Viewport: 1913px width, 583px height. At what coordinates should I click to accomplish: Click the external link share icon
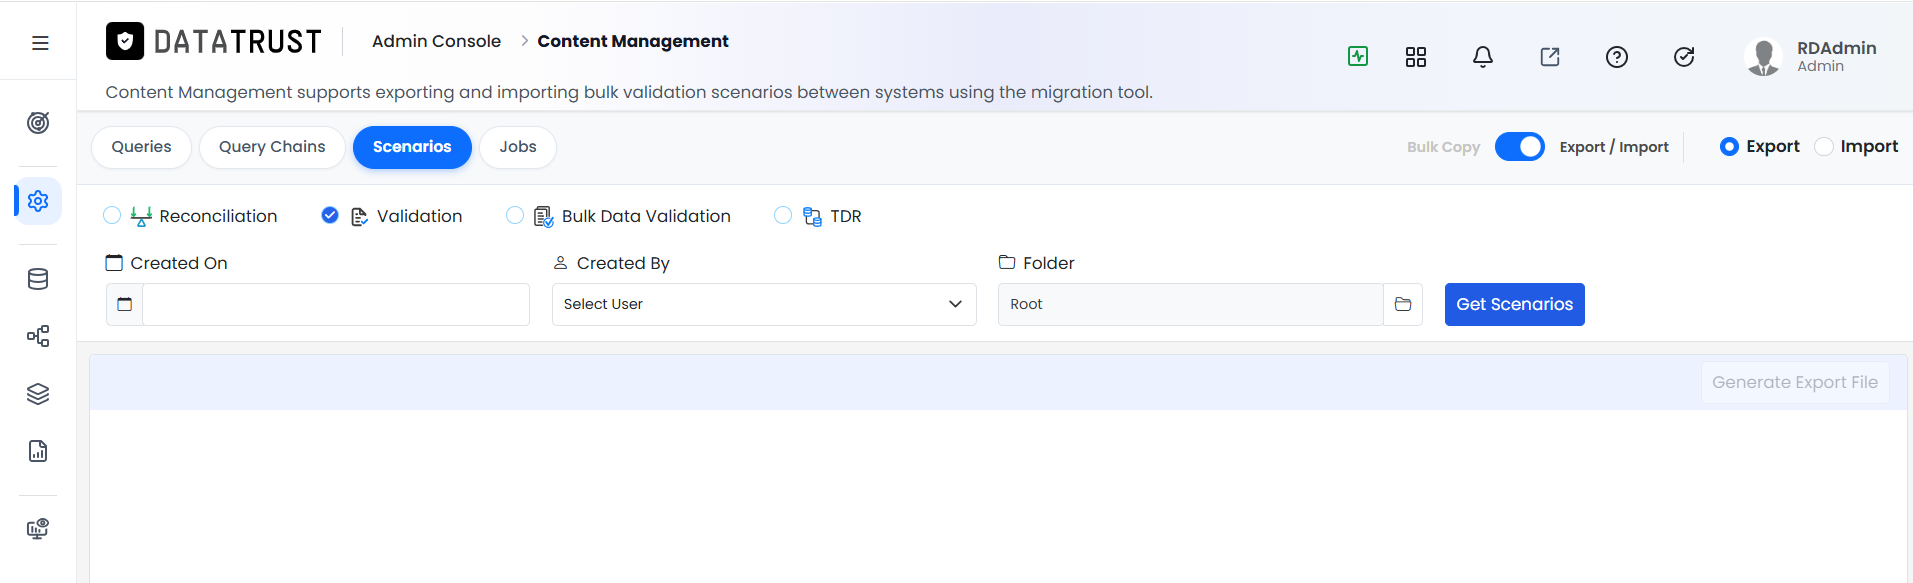click(1550, 57)
